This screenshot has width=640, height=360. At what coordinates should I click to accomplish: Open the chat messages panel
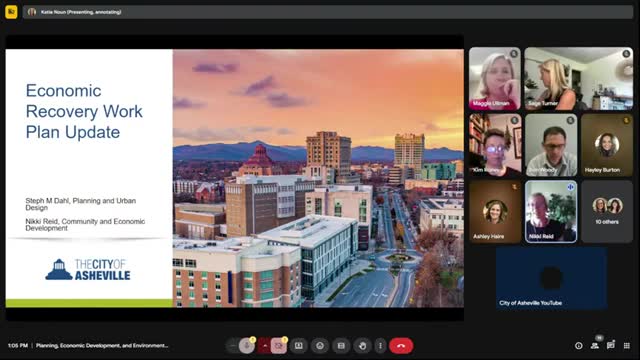(611, 346)
